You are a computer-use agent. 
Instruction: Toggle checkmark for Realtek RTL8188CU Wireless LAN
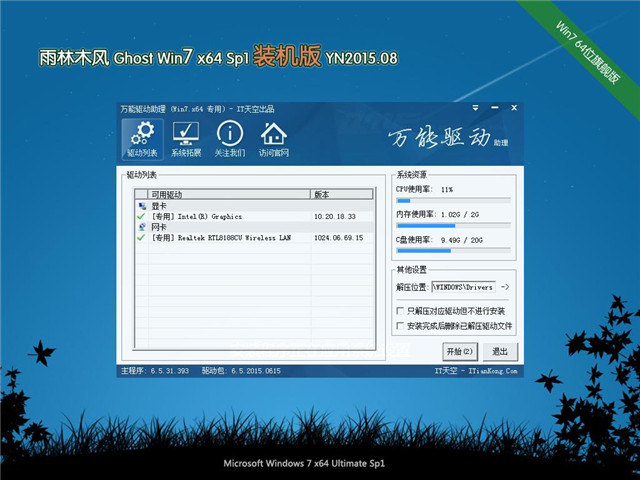[x=141, y=238]
